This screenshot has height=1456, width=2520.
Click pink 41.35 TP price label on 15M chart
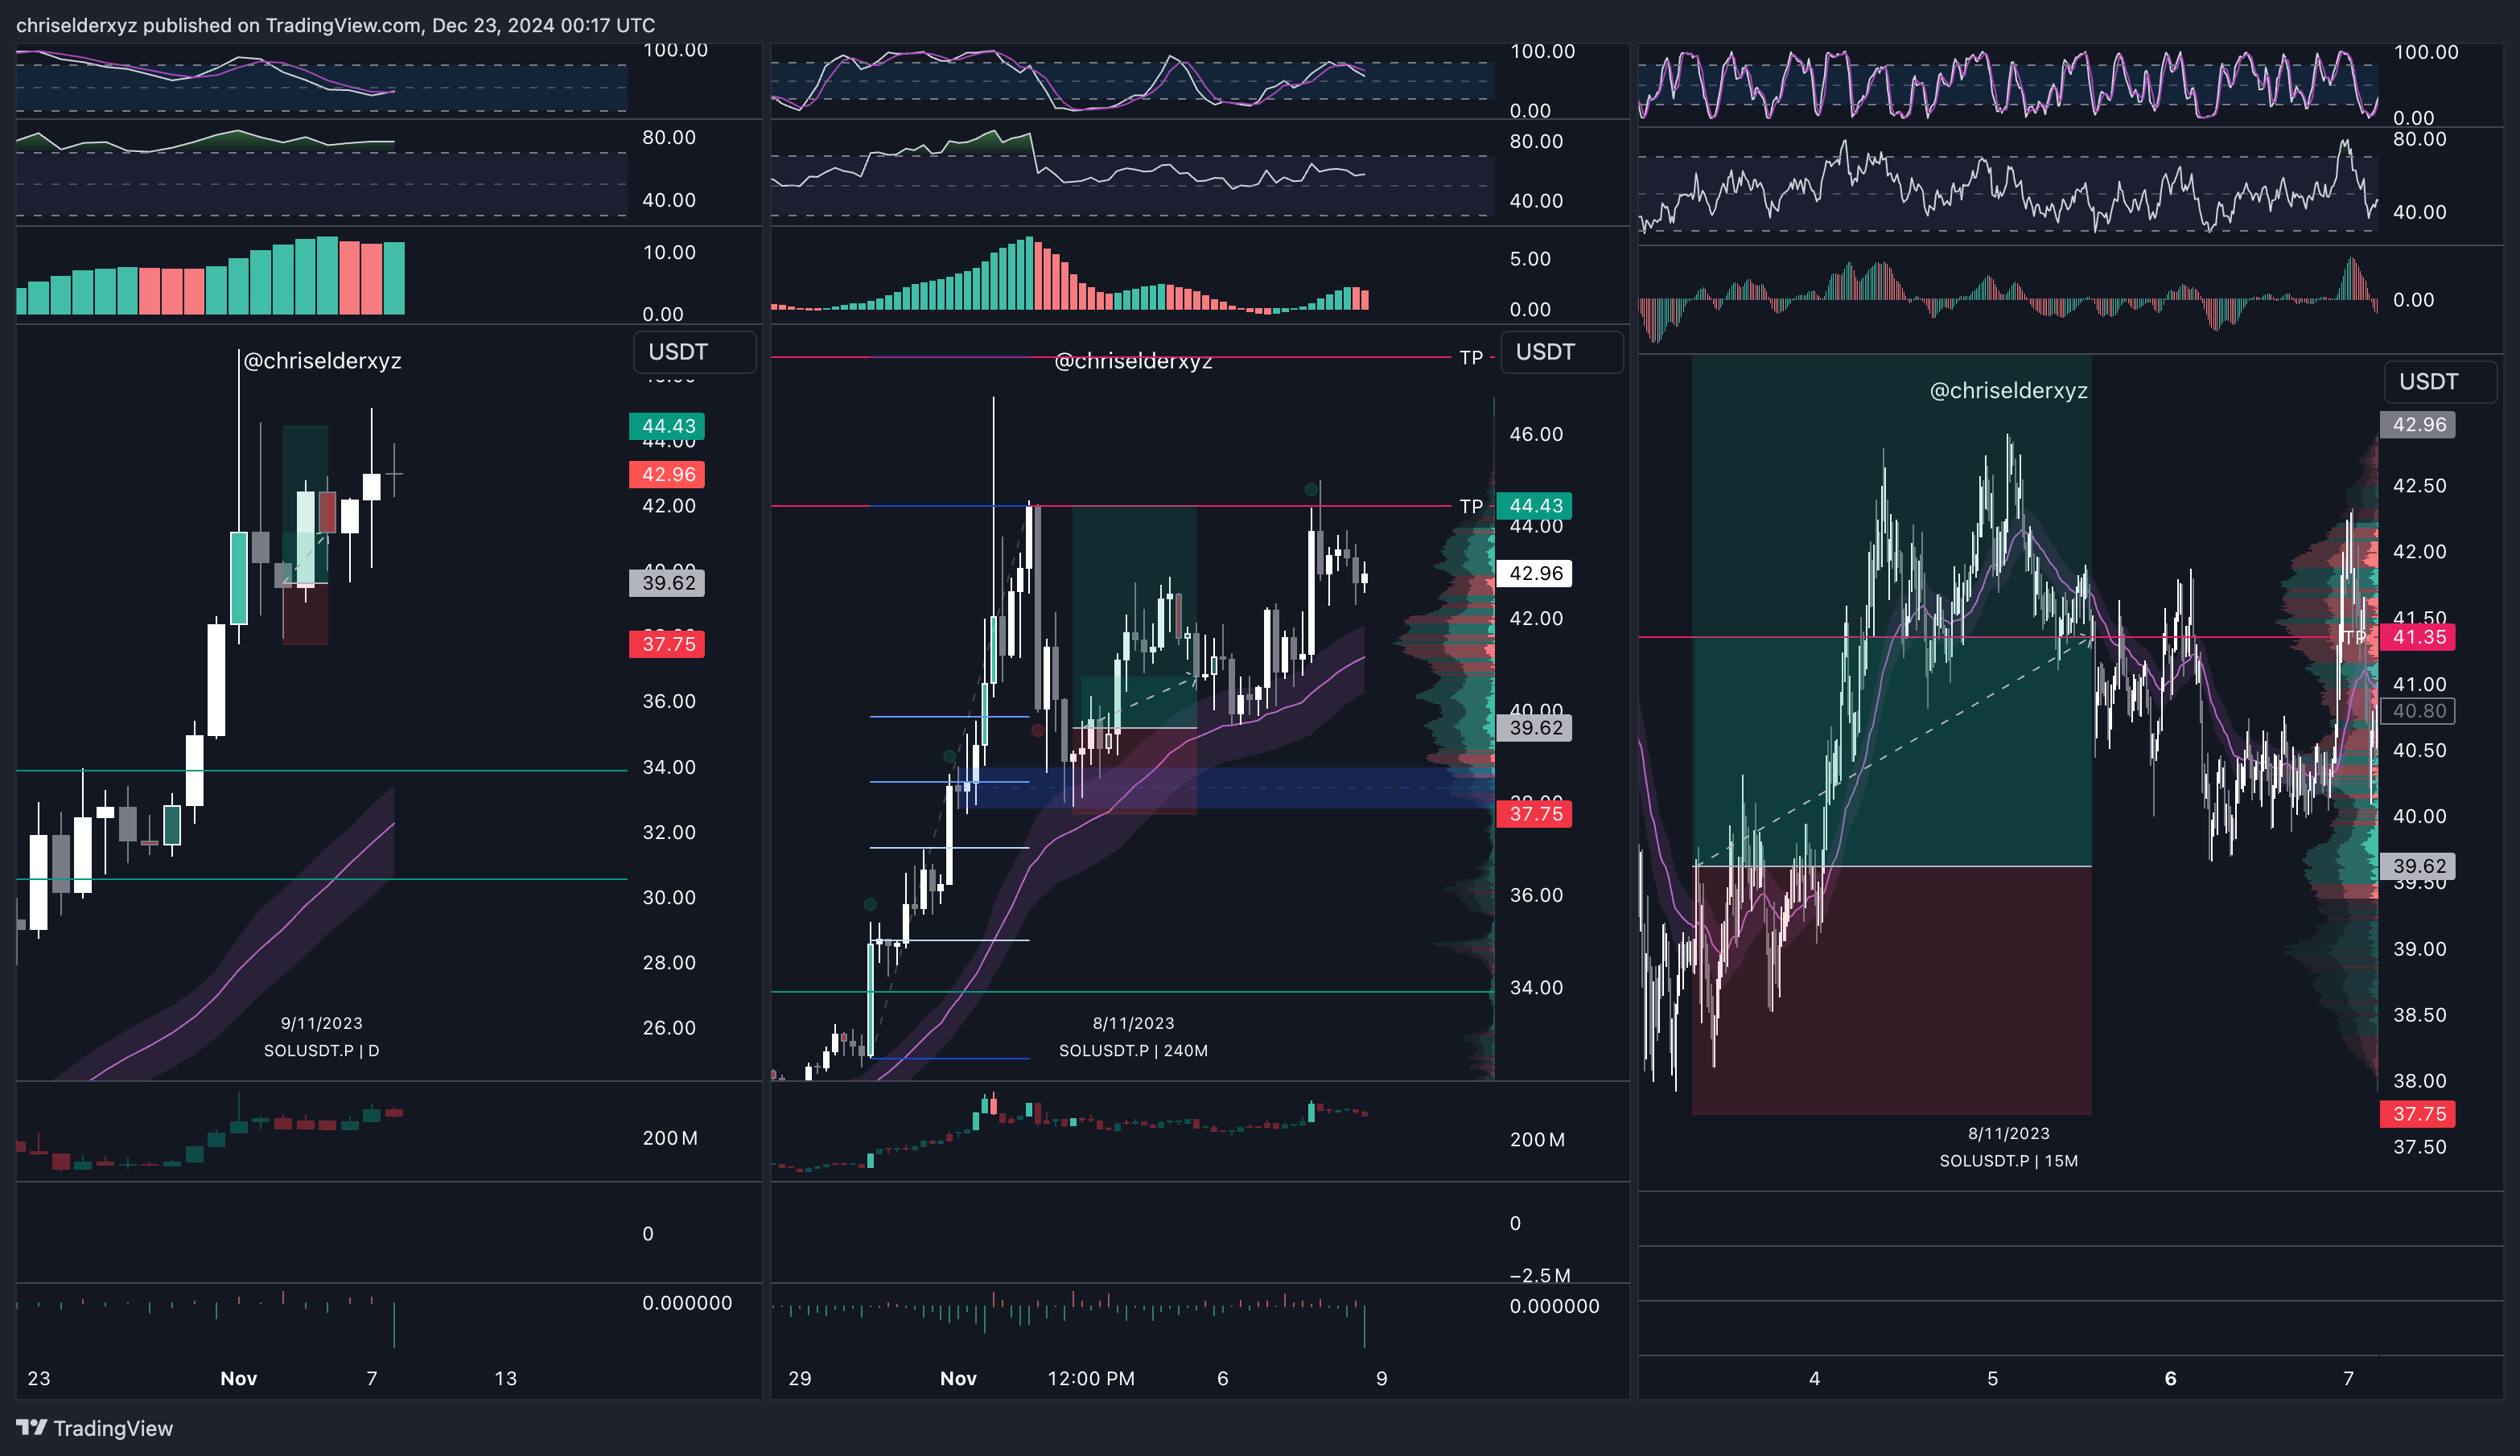click(x=2418, y=637)
